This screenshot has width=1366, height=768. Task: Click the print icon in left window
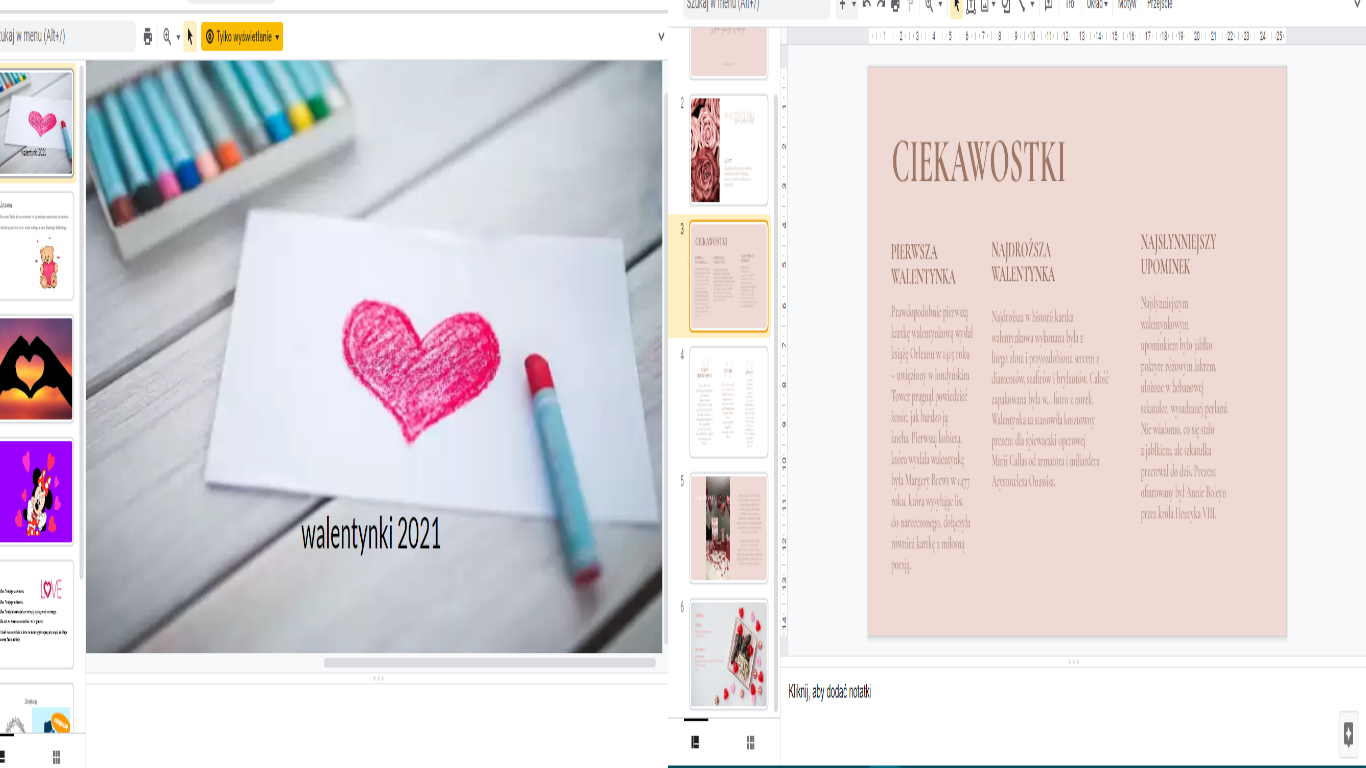[148, 37]
